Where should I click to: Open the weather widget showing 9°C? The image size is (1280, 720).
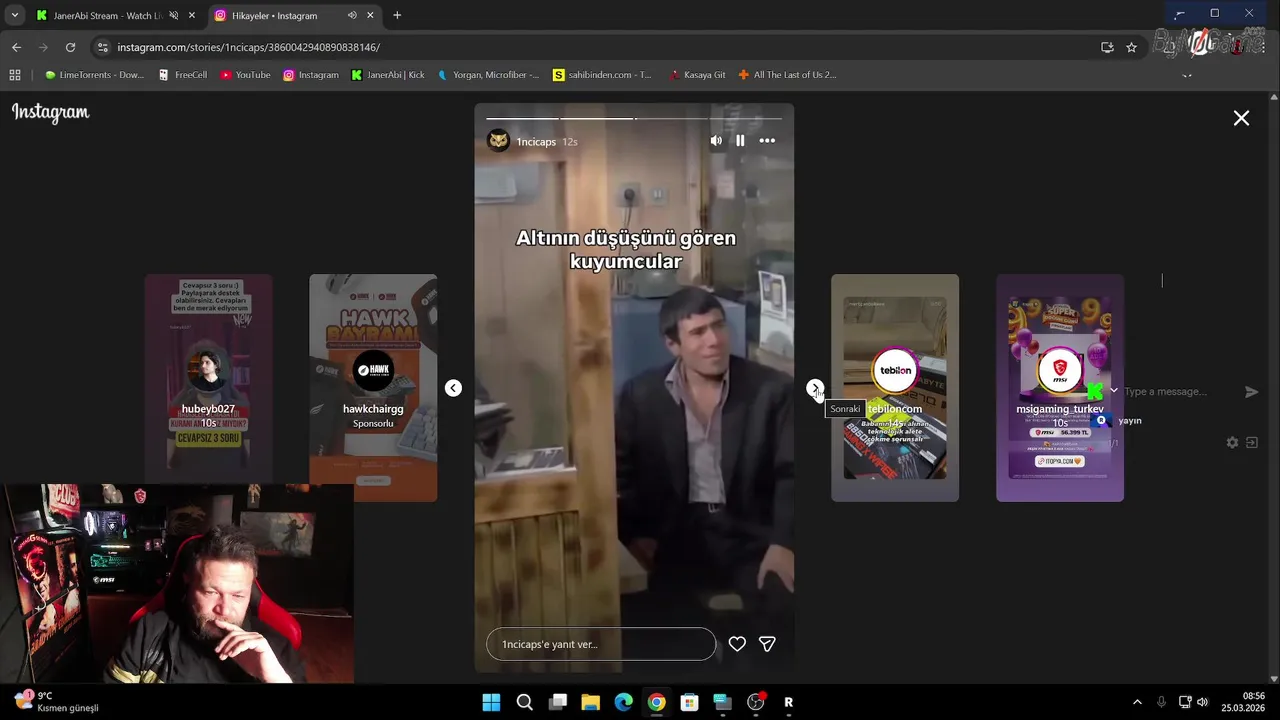[57, 701]
